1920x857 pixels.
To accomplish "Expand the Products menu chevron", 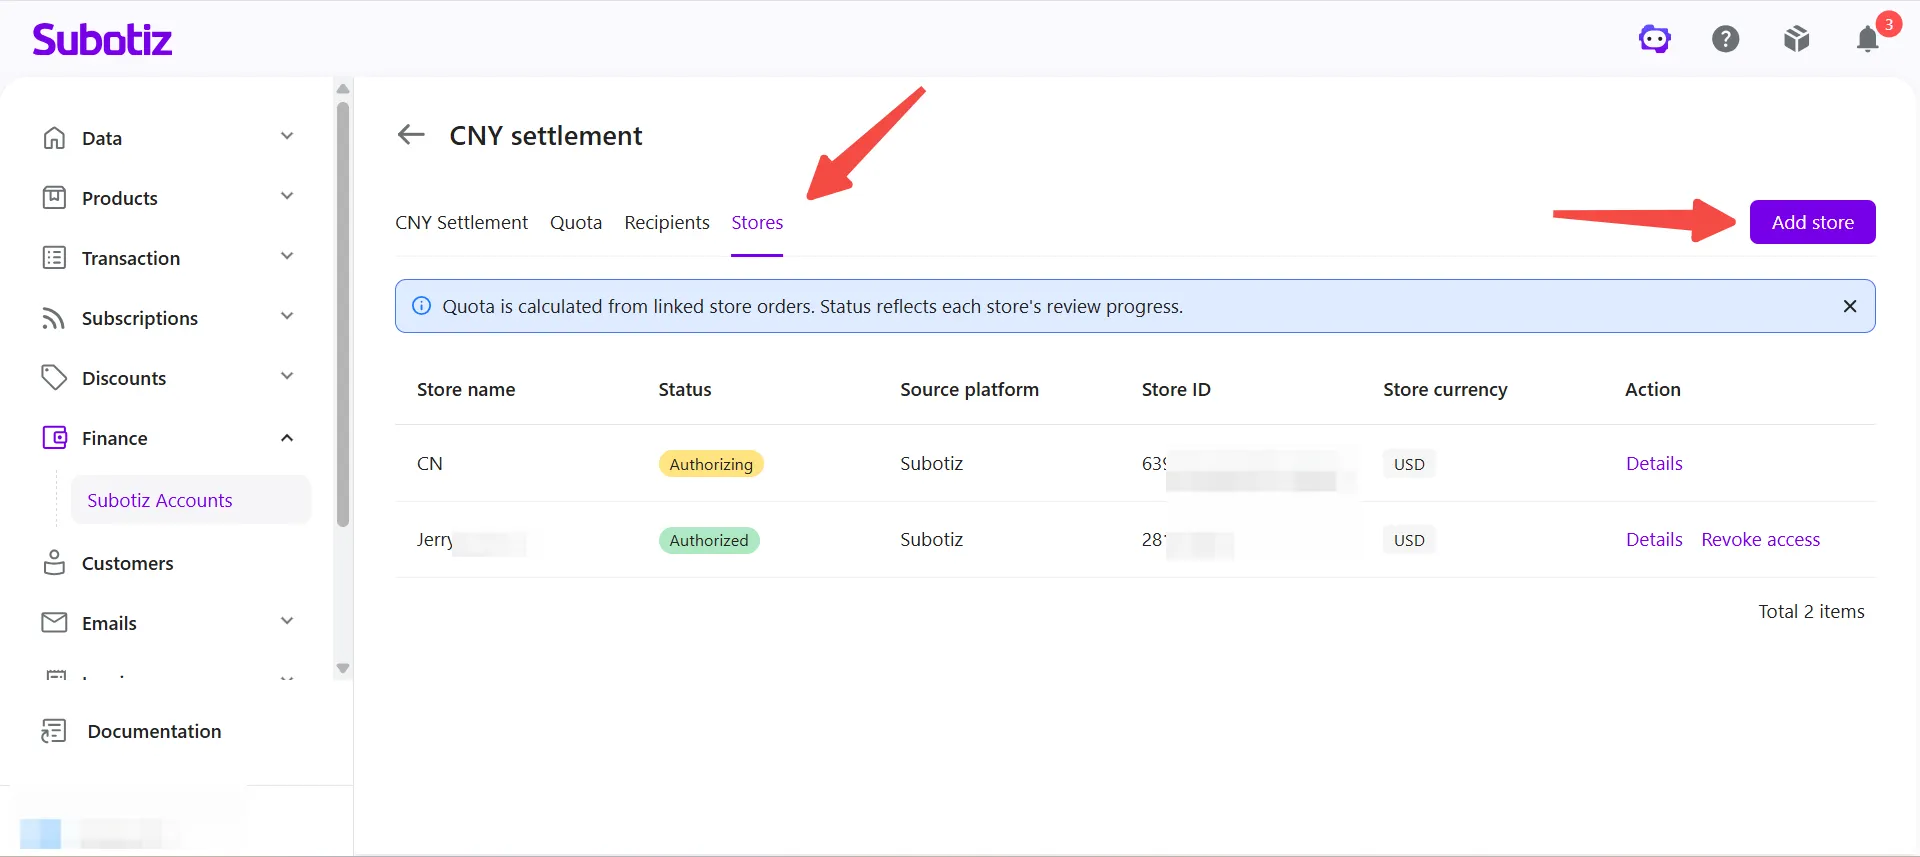I will coord(287,197).
